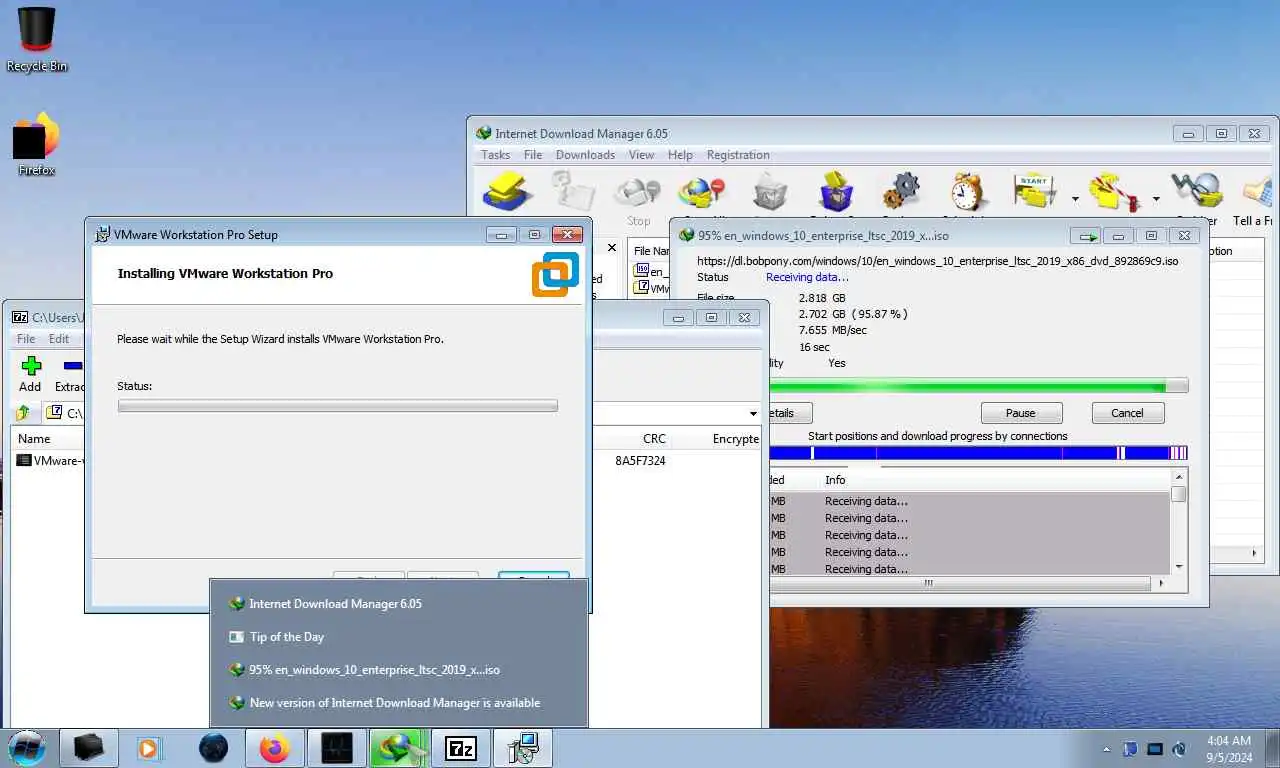The height and width of the screenshot is (768, 1280).
Task: Sort by the Name column in 7-Zip
Action: pyautogui.click(x=34, y=439)
